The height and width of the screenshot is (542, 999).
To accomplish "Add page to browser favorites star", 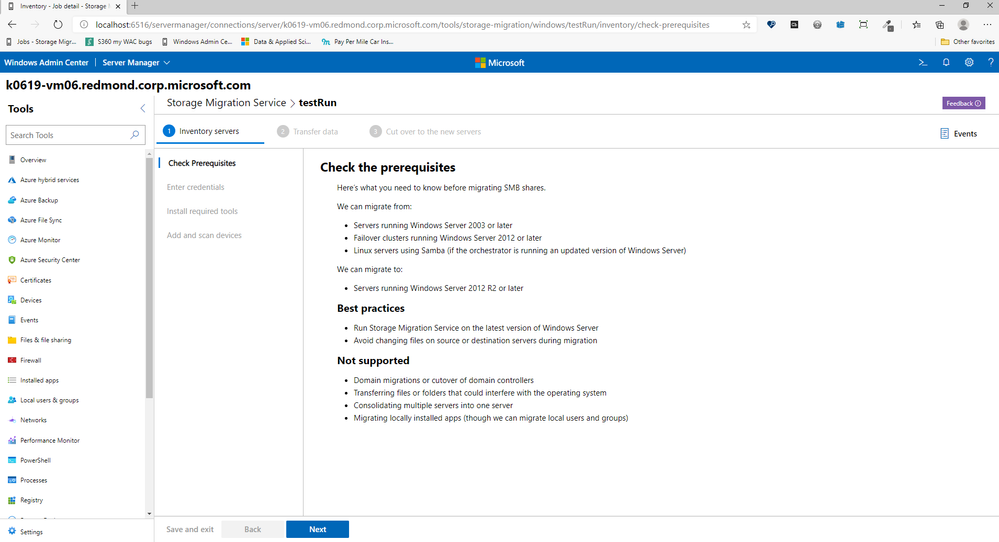I will pyautogui.click(x=746, y=25).
